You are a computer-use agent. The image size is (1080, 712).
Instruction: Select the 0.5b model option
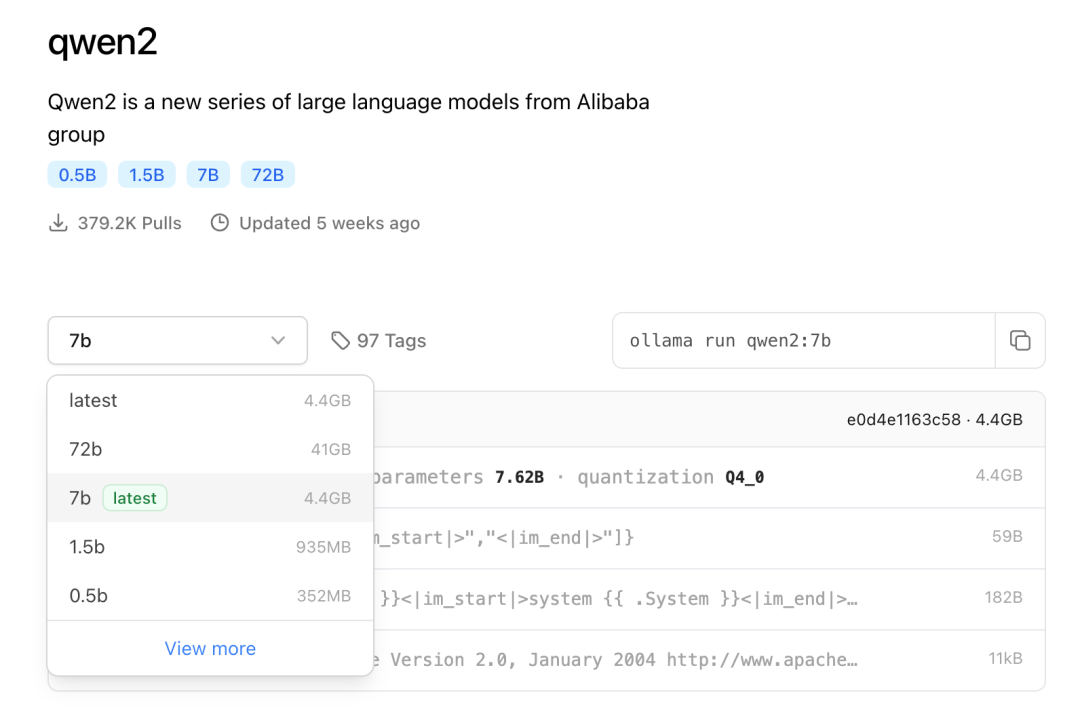tap(211, 596)
